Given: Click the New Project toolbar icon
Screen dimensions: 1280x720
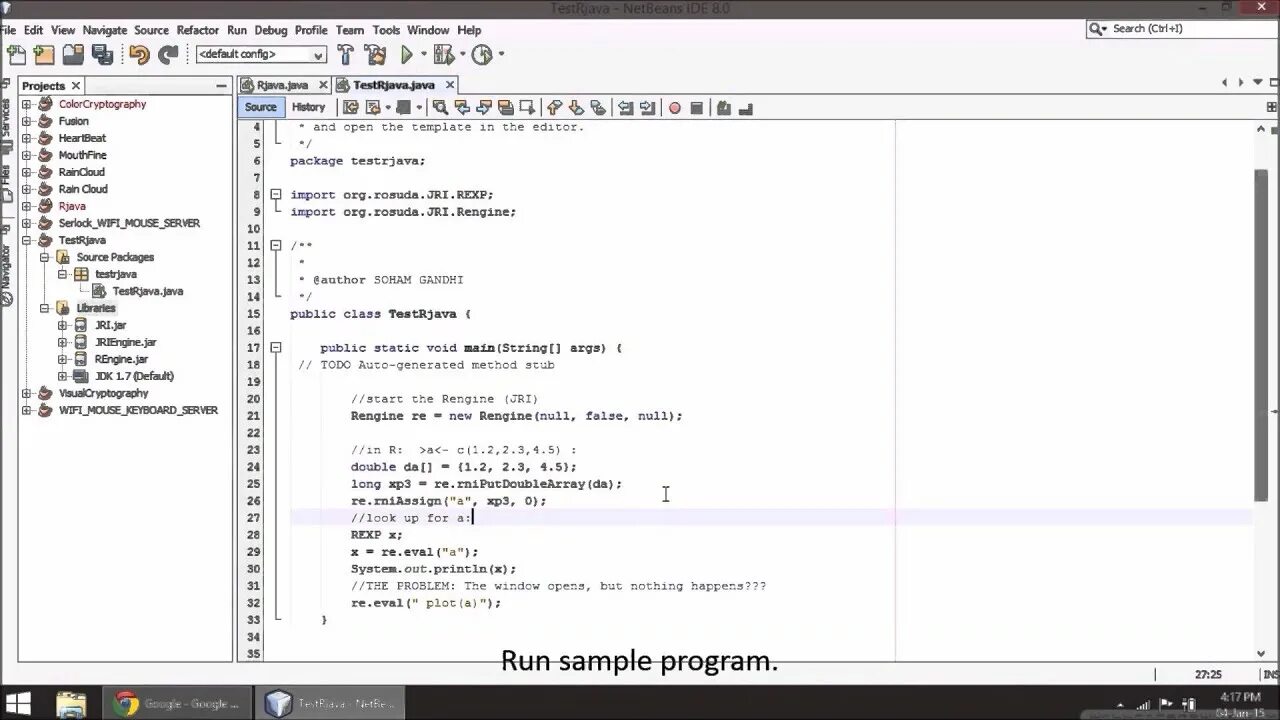Looking at the screenshot, I should pos(45,55).
